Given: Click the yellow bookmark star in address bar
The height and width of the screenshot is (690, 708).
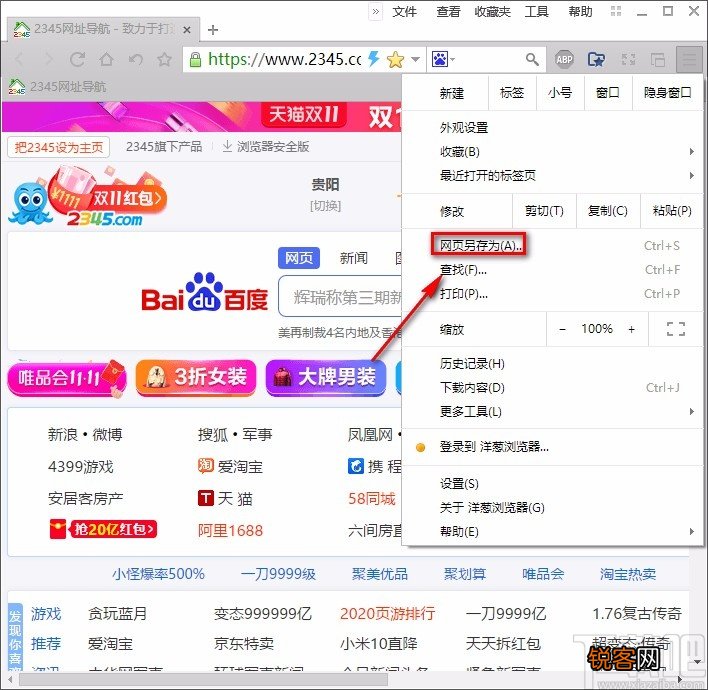Looking at the screenshot, I should click(396, 59).
